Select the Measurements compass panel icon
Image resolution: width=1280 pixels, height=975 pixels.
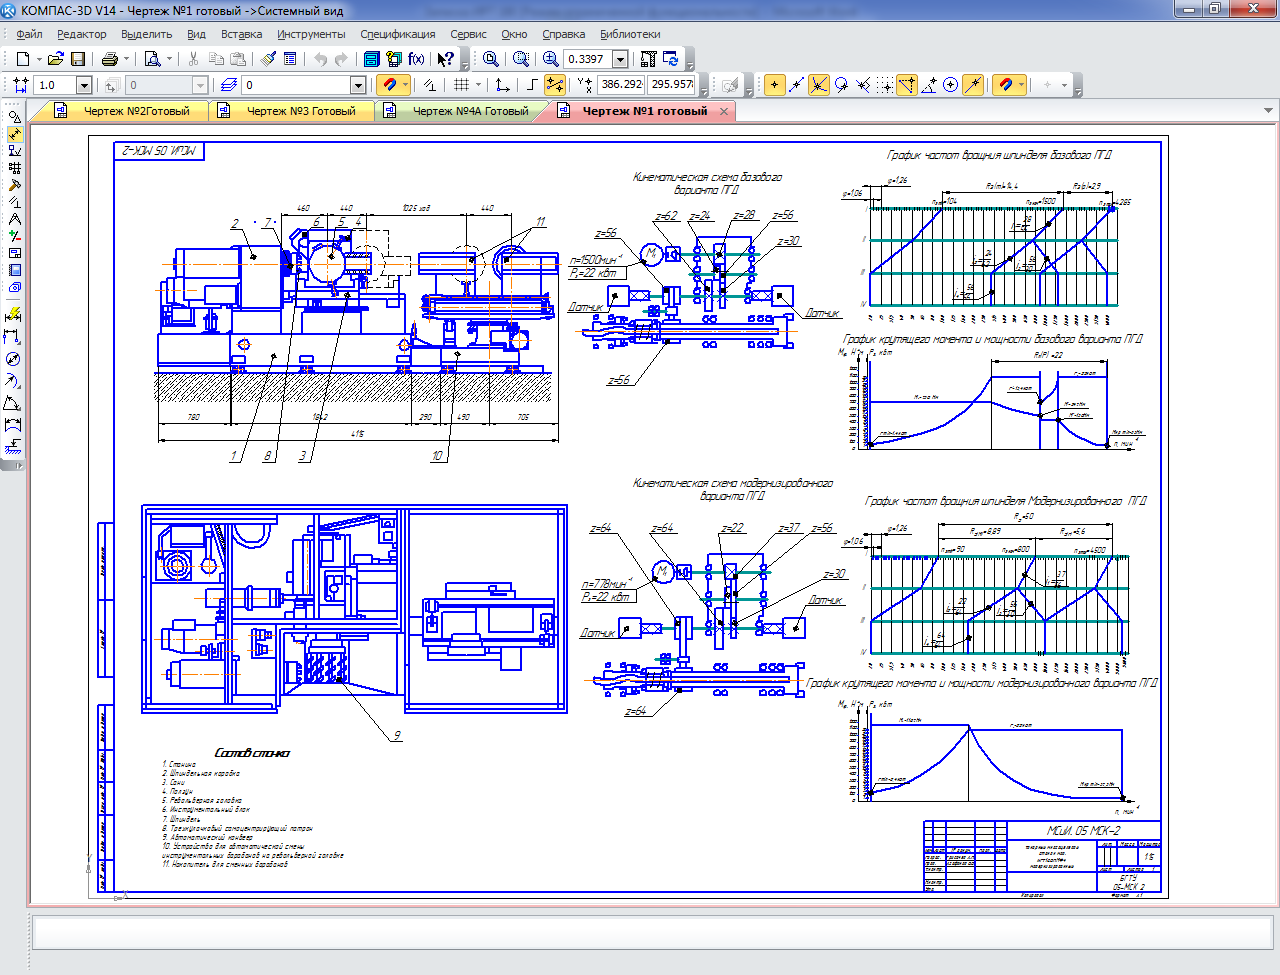pos(14,218)
